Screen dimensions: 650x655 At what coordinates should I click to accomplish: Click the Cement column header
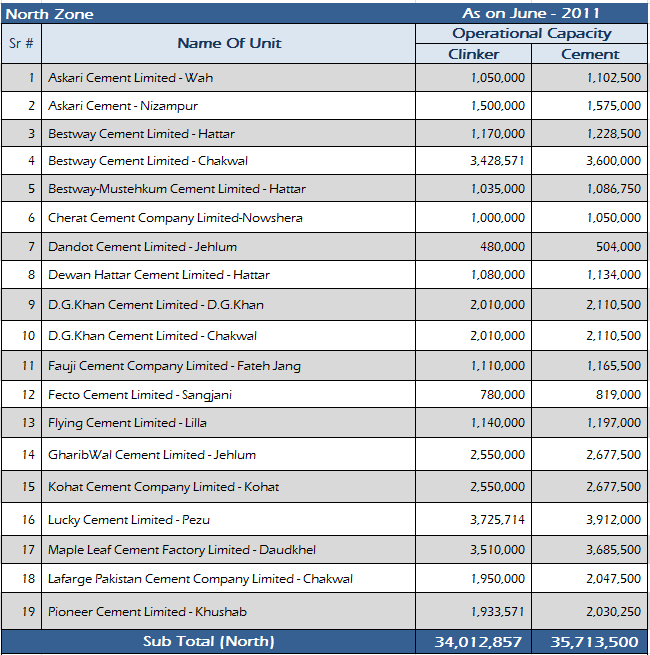pyautogui.click(x=590, y=54)
